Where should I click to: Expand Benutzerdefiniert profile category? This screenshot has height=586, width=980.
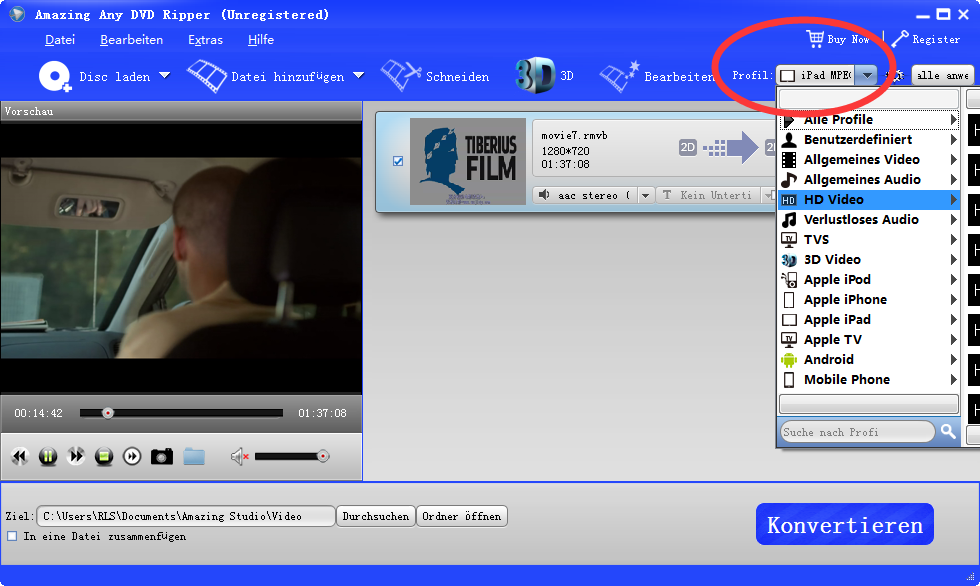[x=869, y=139]
